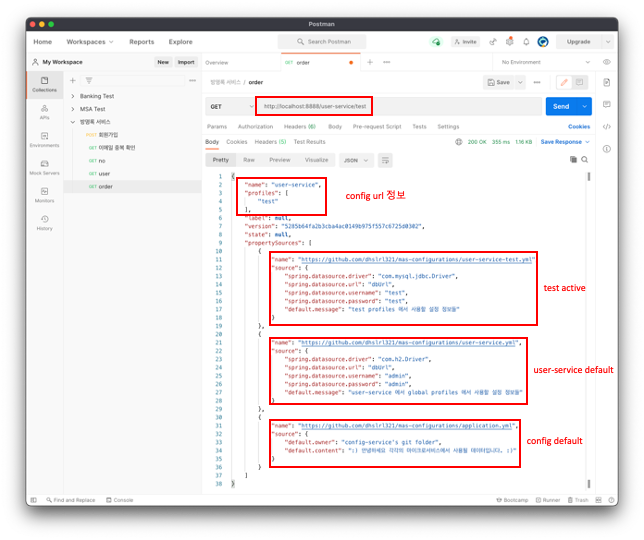Expand the Banking Test collection
Screen dimensions: 644x540
73,96
